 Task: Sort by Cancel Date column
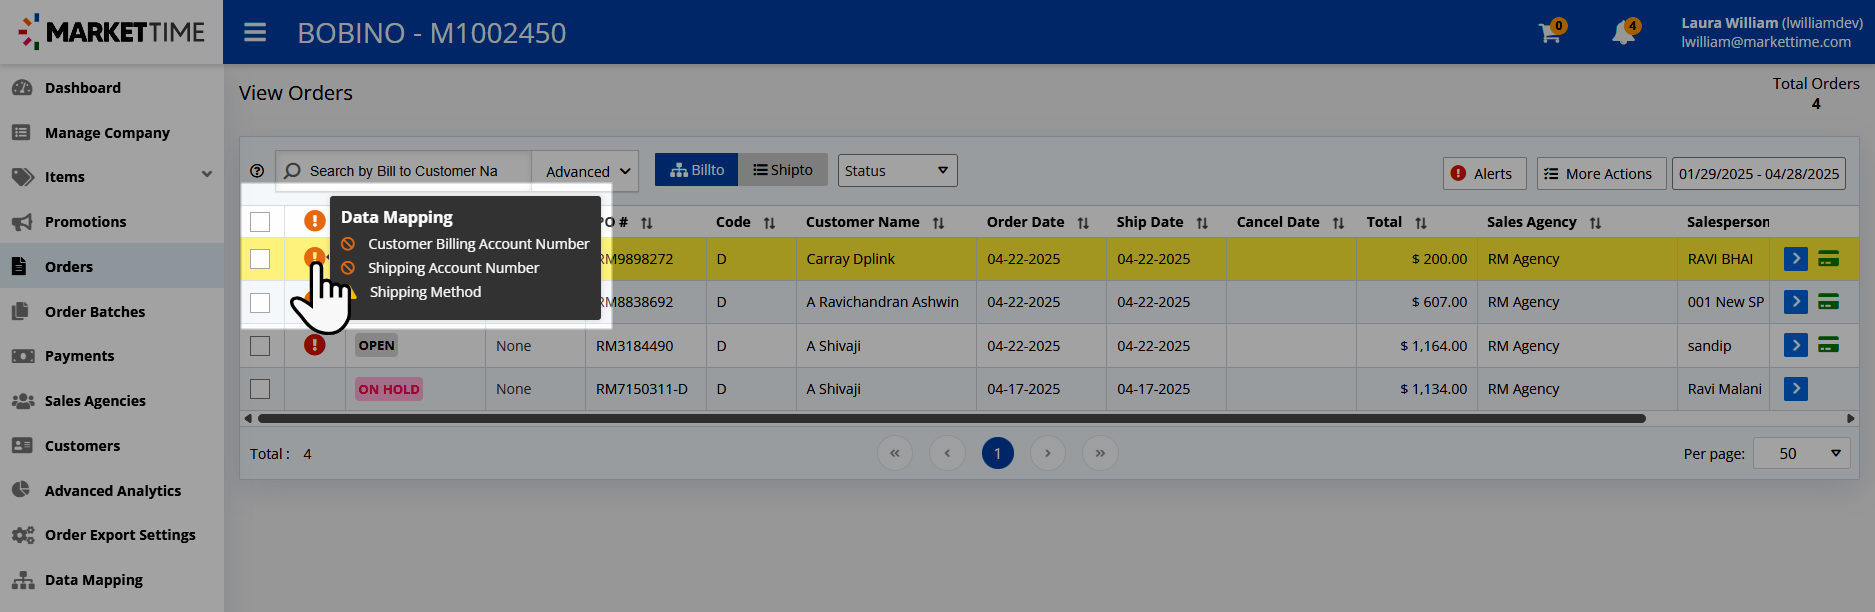(1338, 223)
